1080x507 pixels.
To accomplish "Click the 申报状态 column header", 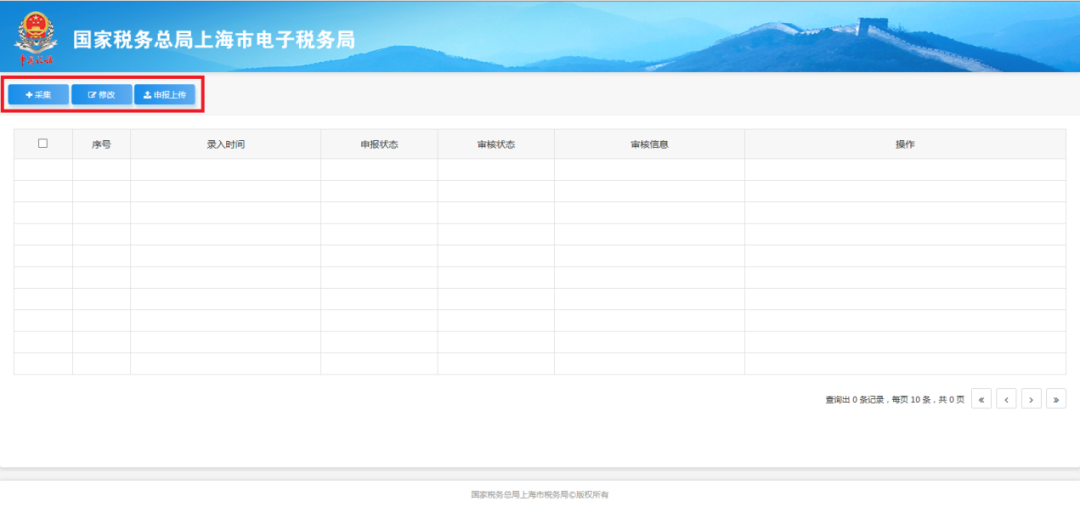I will pyautogui.click(x=379, y=145).
